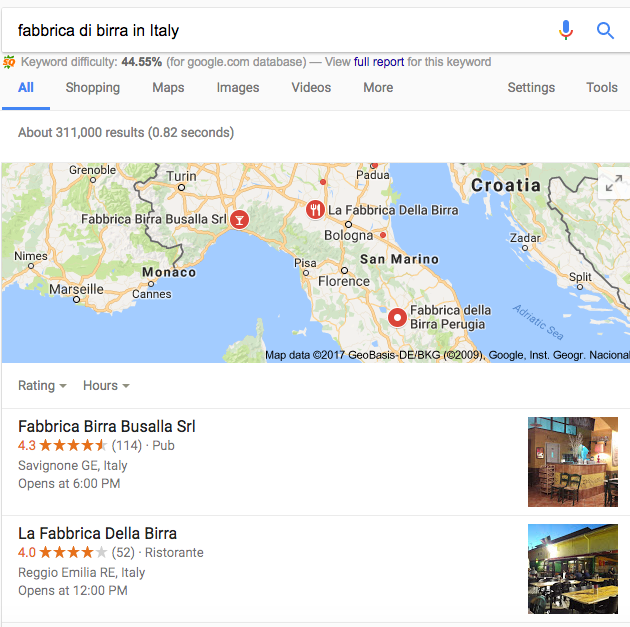Switch to the Shopping tab
The image size is (630, 627).
point(93,87)
